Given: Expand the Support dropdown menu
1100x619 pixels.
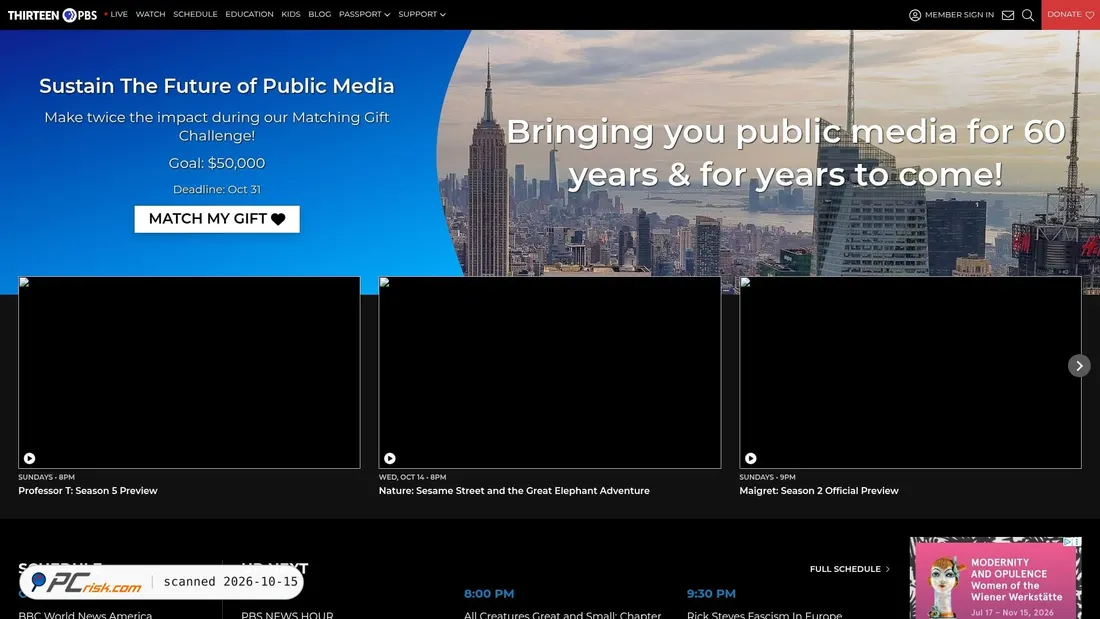Looking at the screenshot, I should coord(422,14).
